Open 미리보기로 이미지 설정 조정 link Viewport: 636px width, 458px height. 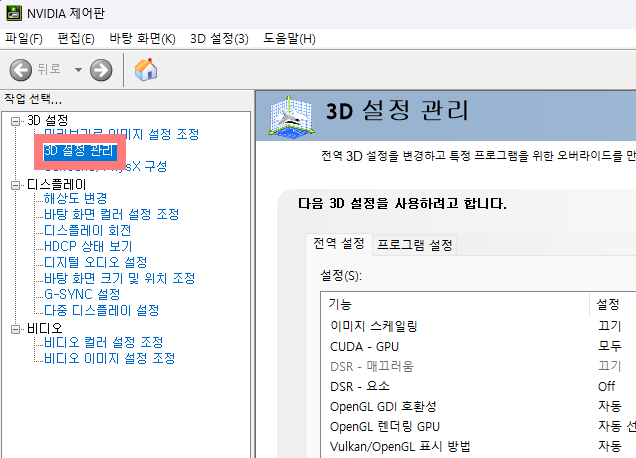[x=121, y=134]
